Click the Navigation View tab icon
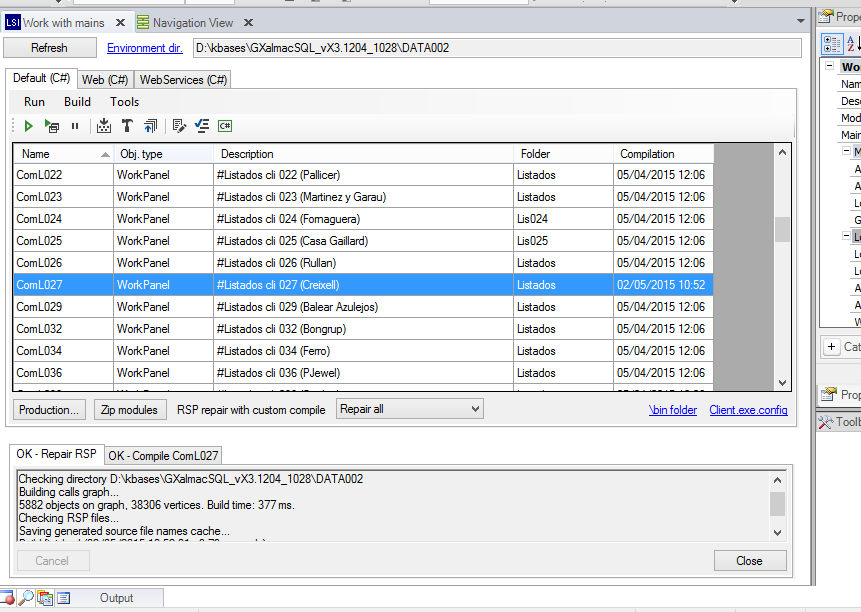This screenshot has height=612, width=861. point(143,23)
